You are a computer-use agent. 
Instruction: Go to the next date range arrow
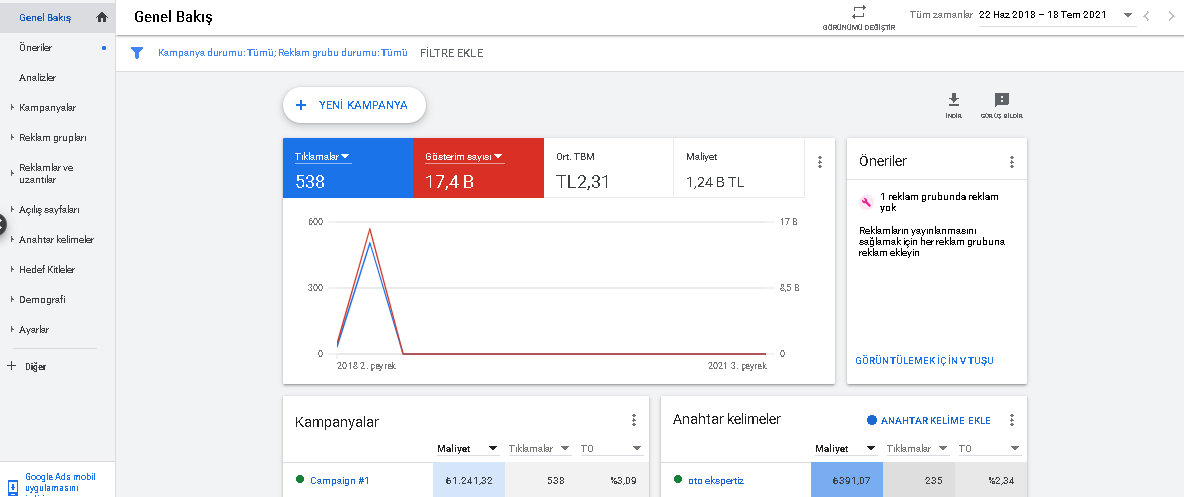click(x=1170, y=15)
